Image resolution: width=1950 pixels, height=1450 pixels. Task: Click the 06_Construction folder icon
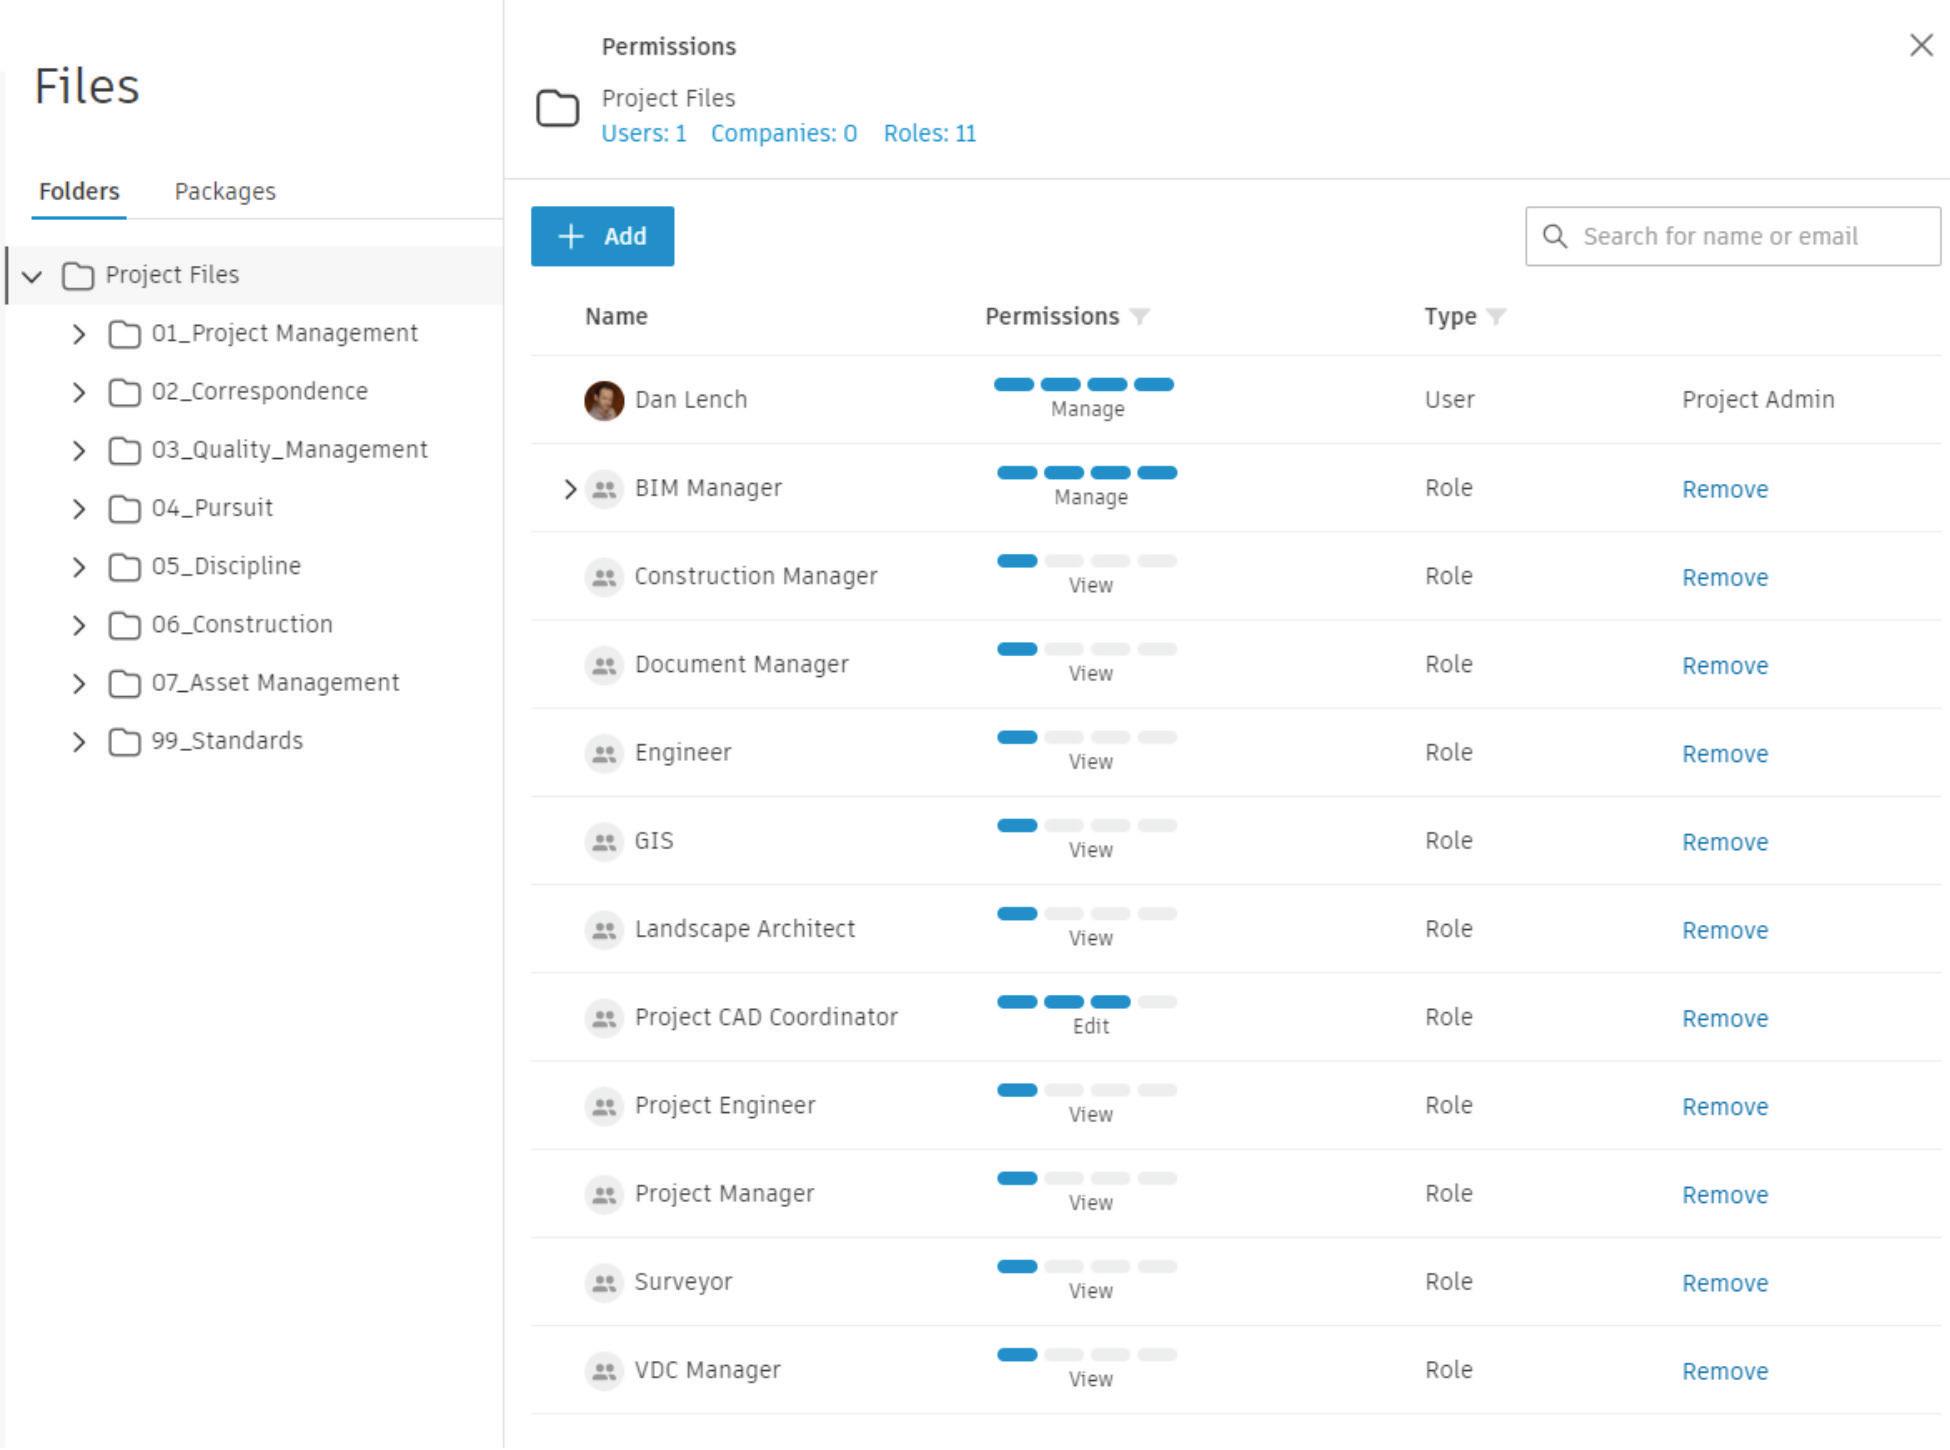coord(124,625)
